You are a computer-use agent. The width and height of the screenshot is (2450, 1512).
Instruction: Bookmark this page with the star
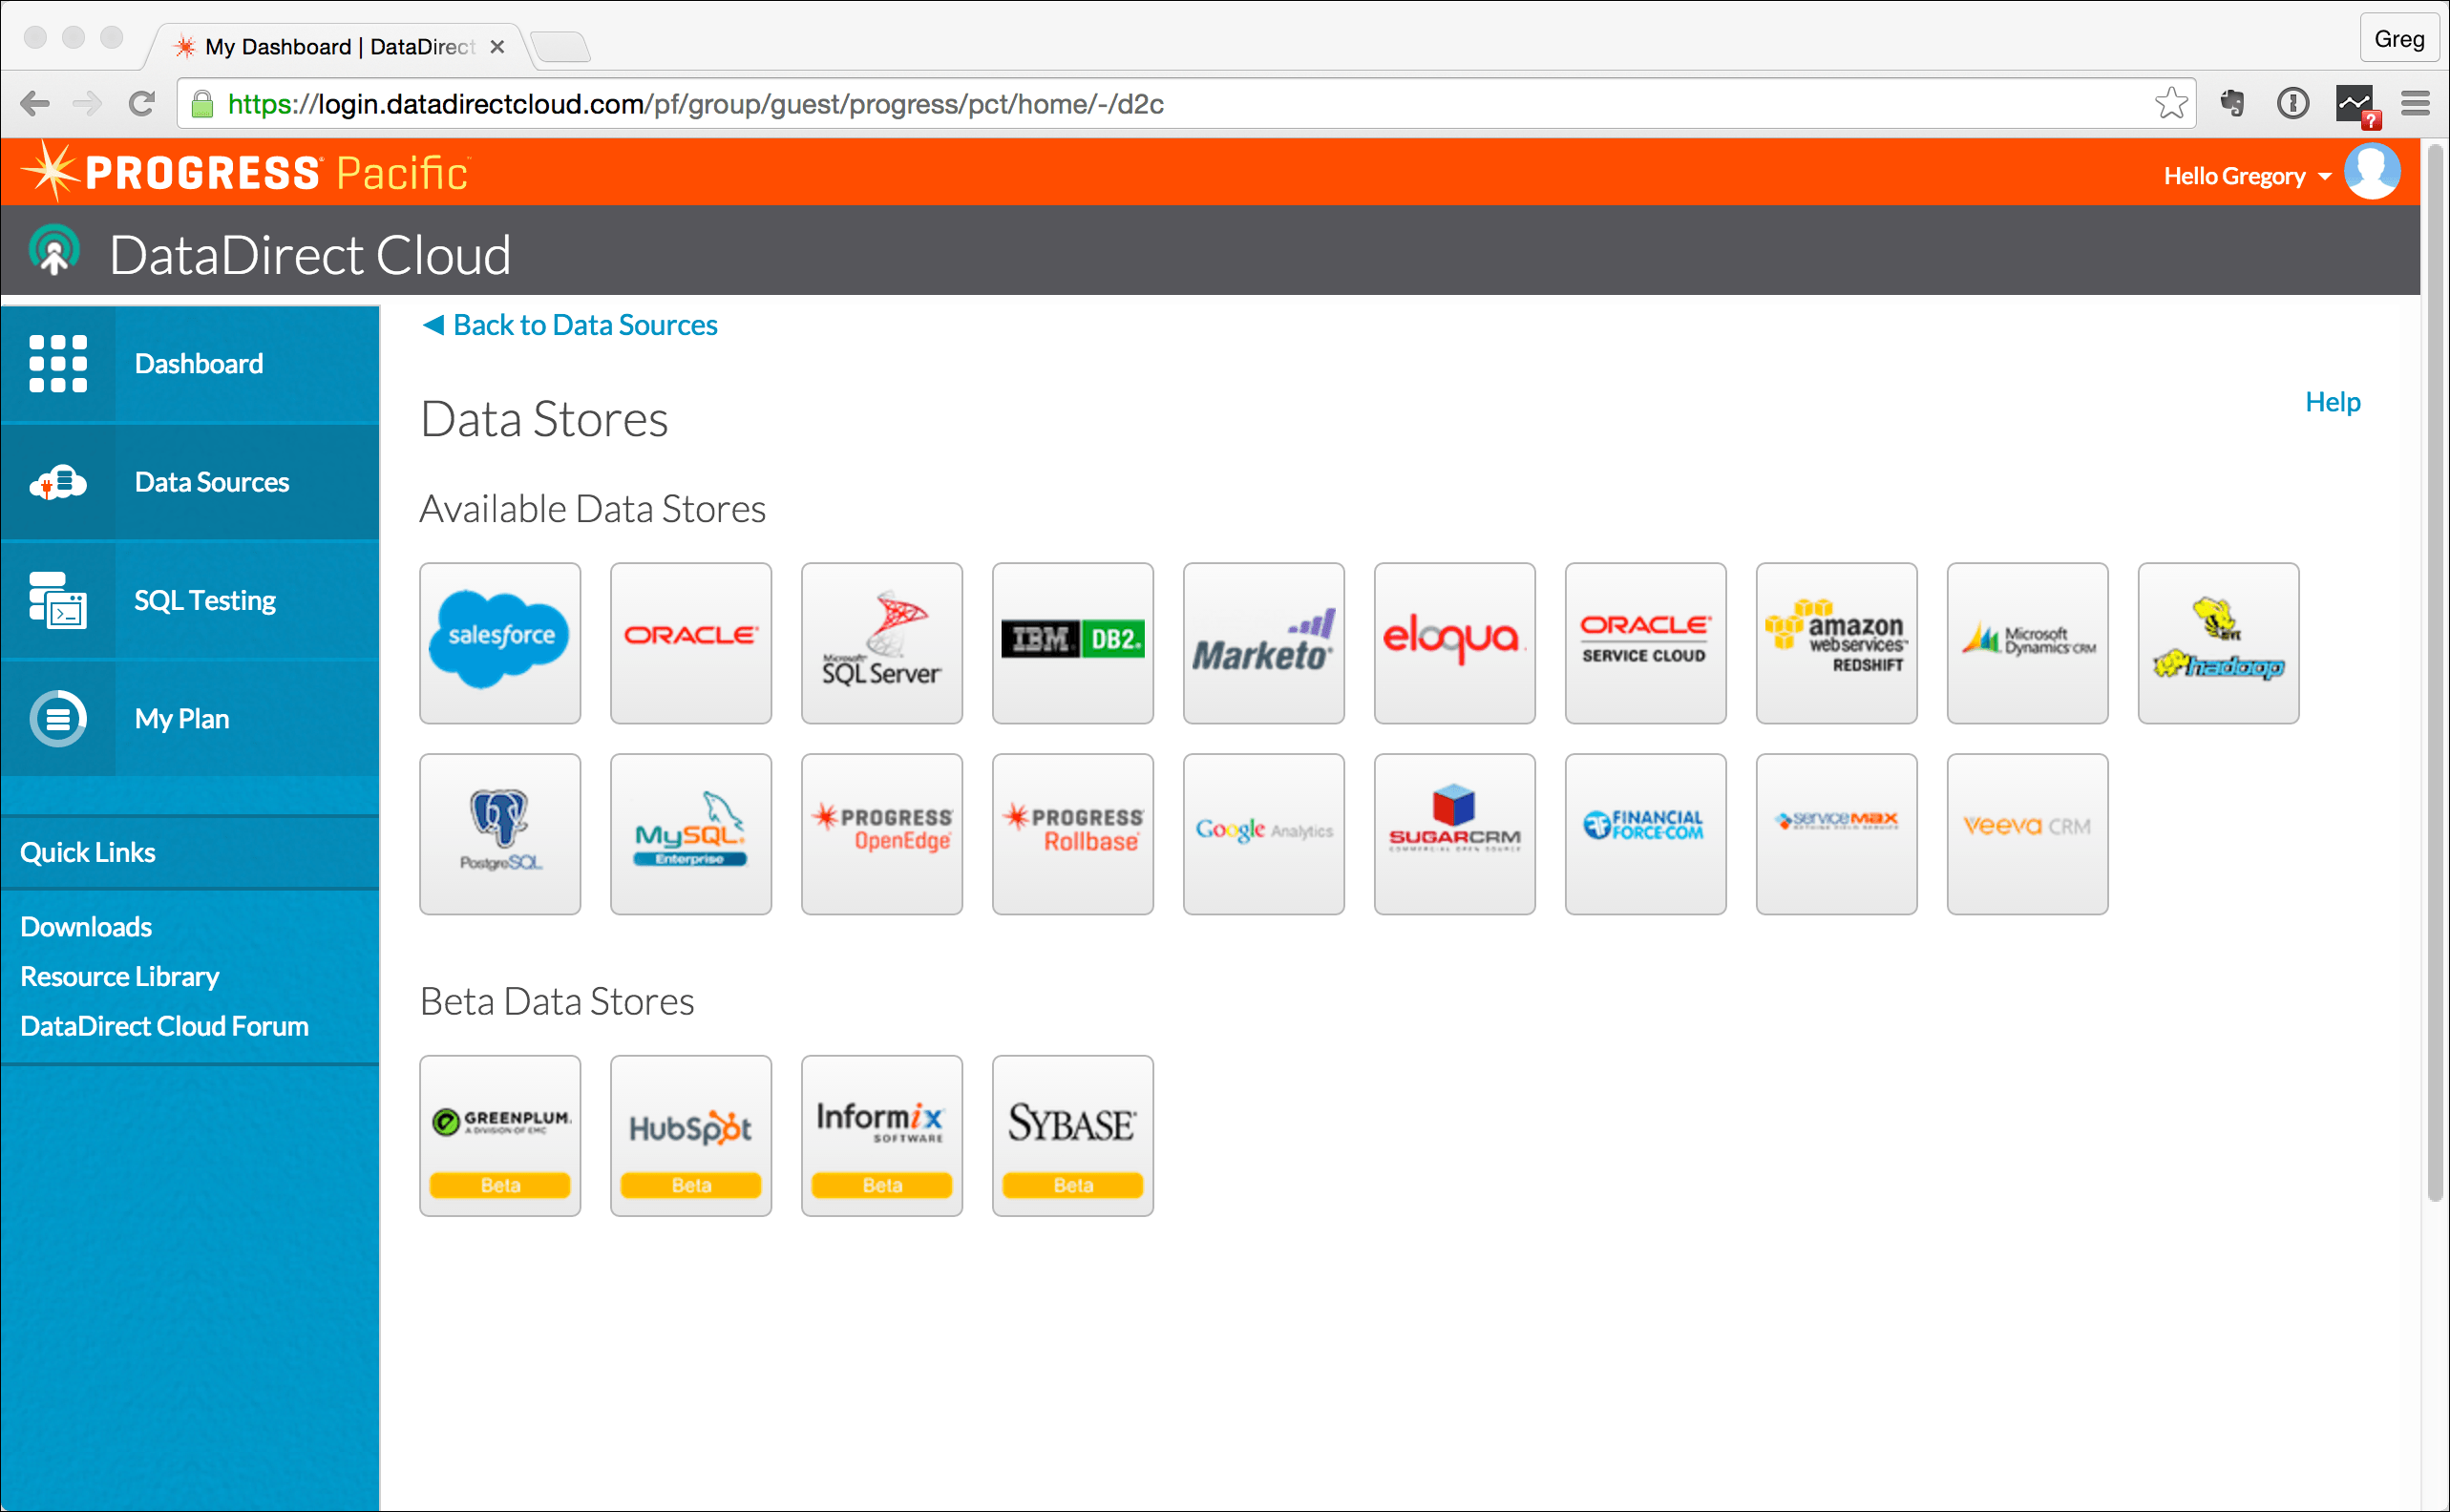(x=2171, y=103)
